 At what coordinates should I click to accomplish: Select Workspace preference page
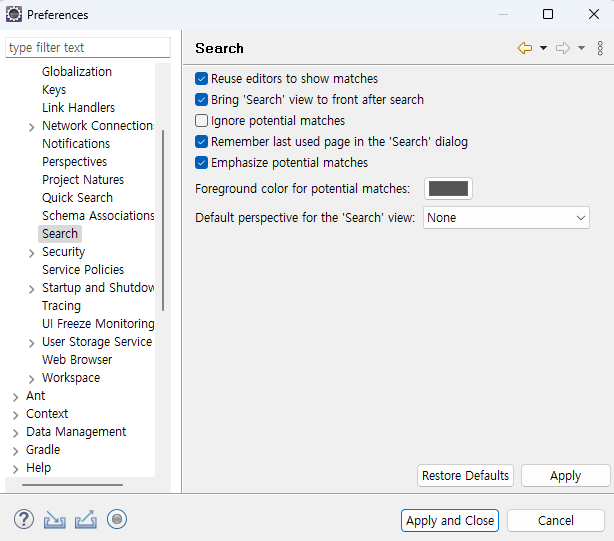pyautogui.click(x=71, y=378)
